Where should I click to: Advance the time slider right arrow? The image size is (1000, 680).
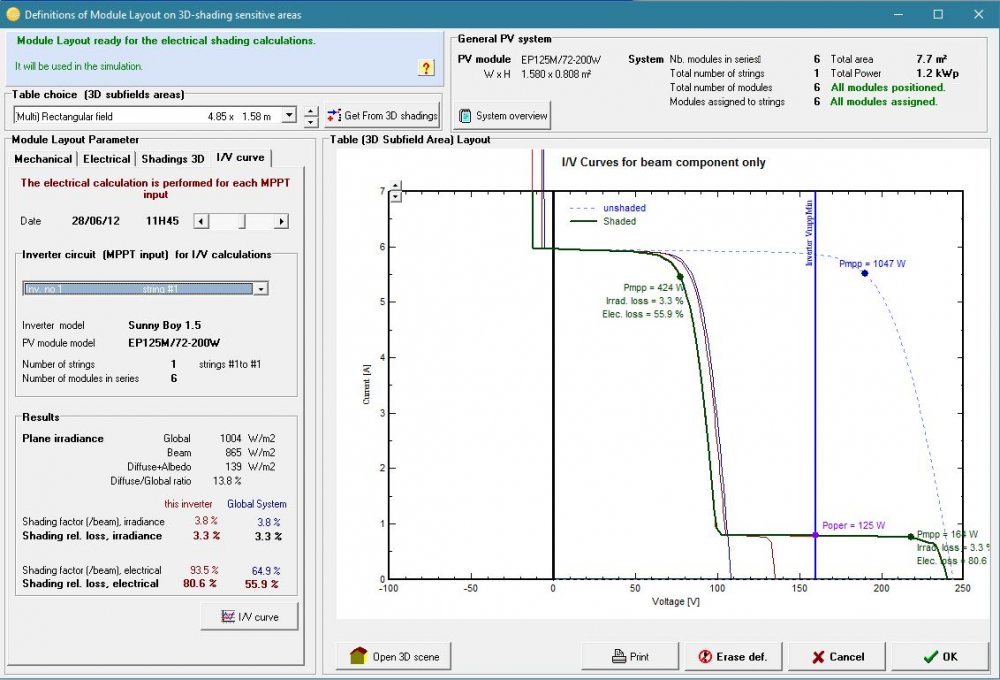(281, 221)
